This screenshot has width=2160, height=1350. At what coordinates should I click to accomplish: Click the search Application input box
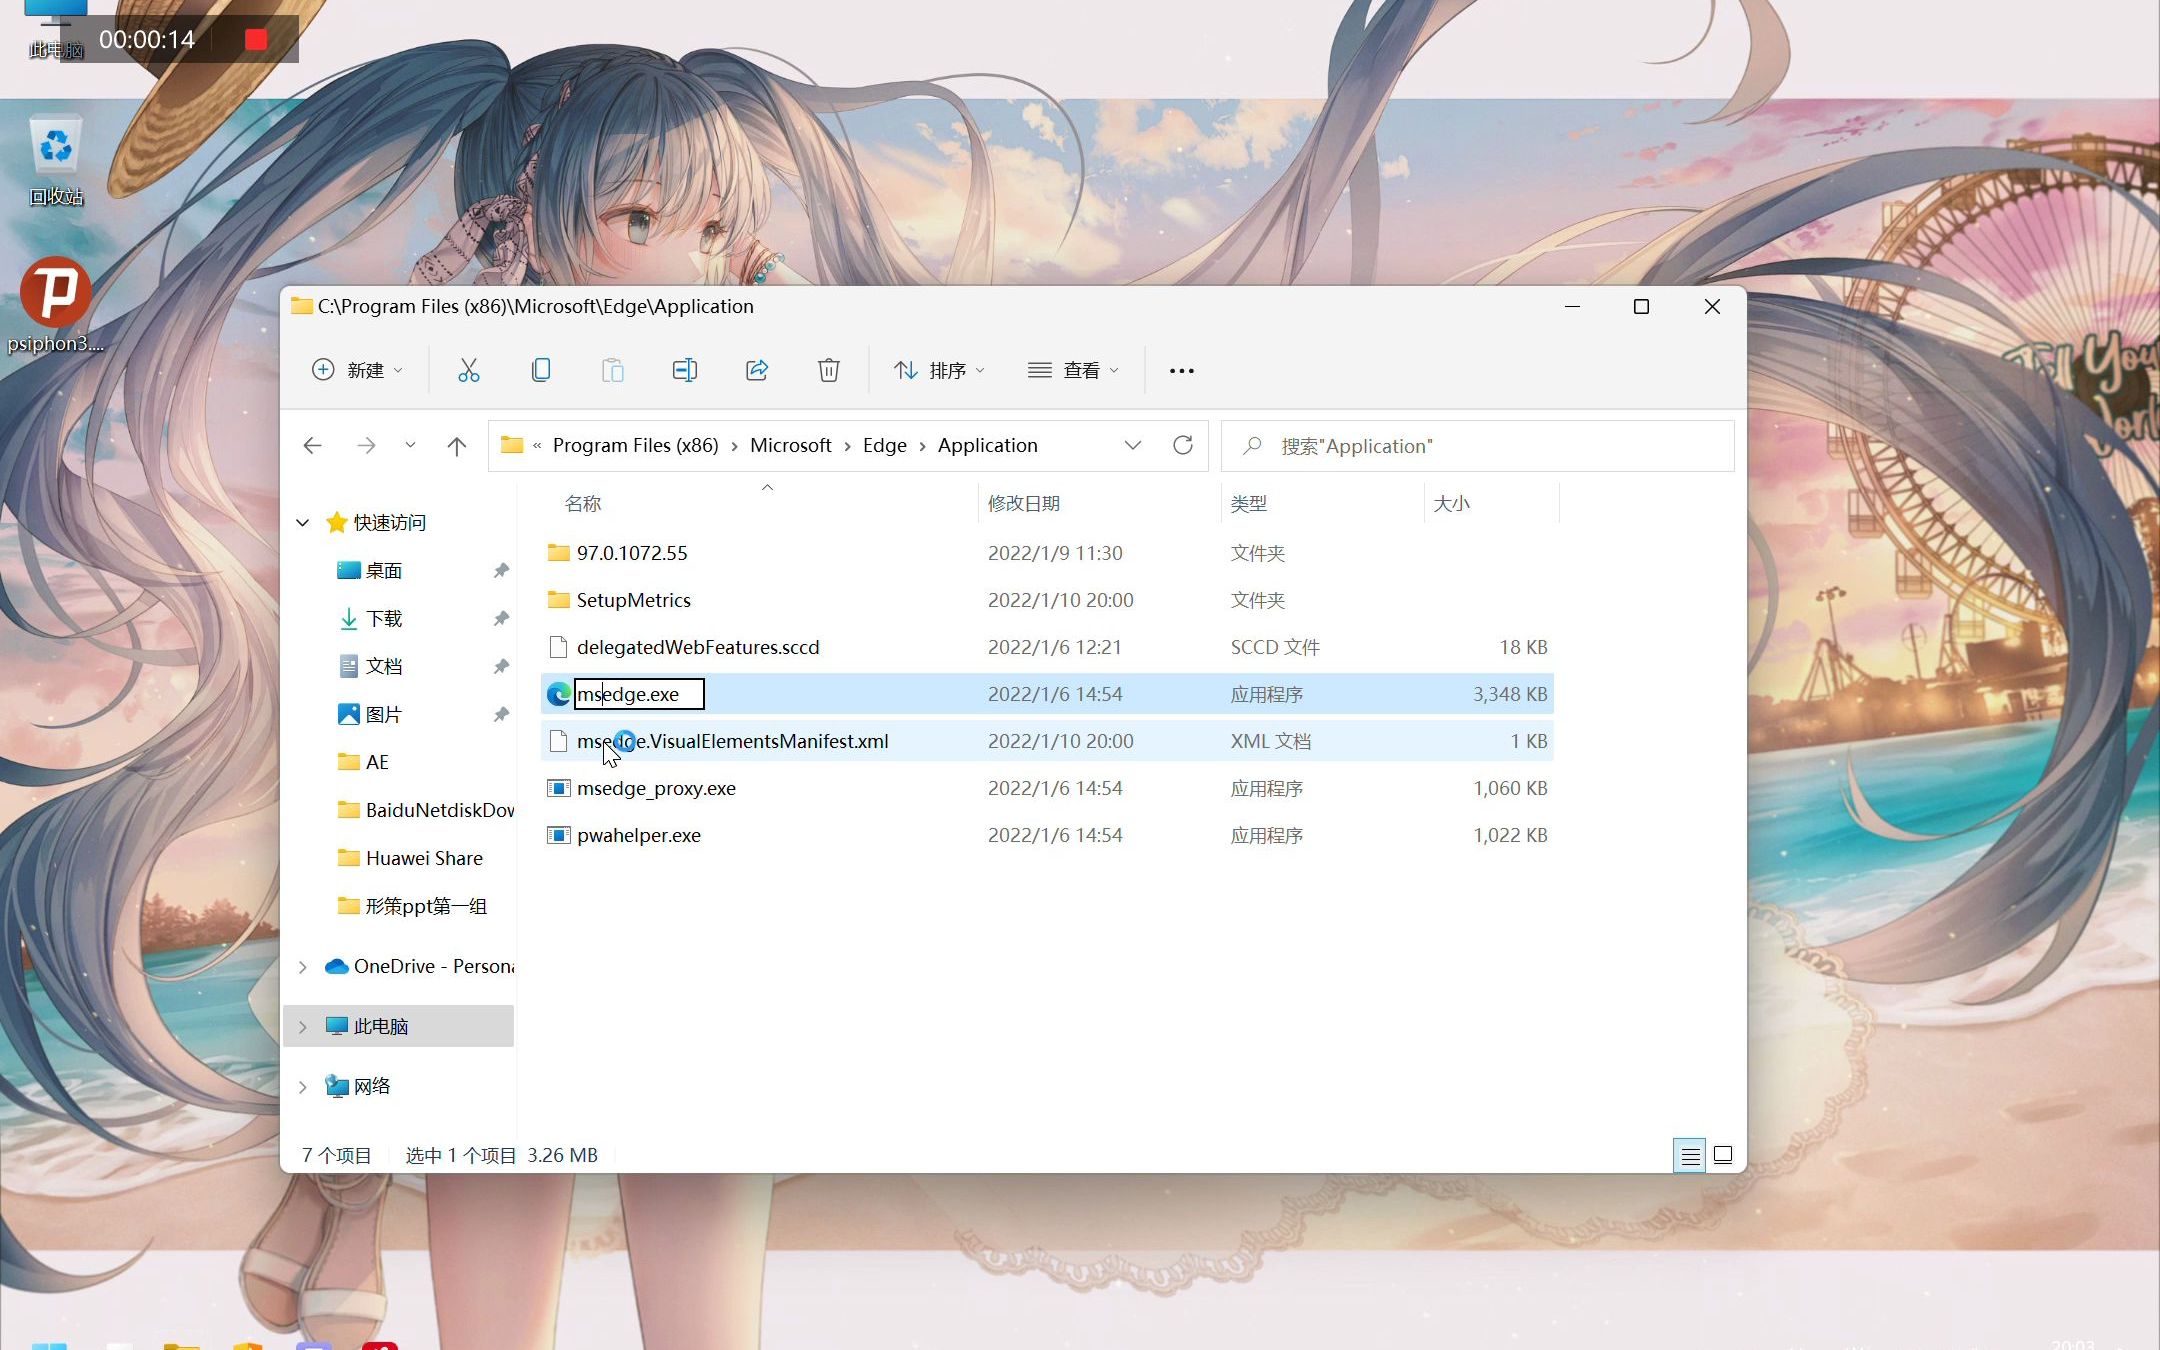pos(1477,446)
